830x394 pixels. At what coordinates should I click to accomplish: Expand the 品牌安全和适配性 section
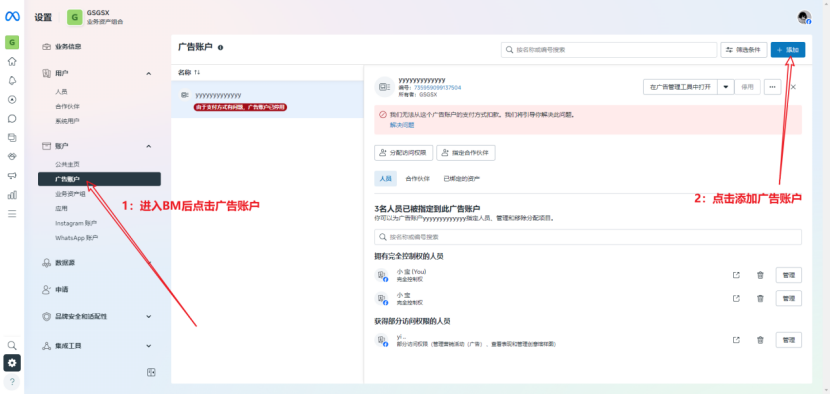pyautogui.click(x=149, y=316)
